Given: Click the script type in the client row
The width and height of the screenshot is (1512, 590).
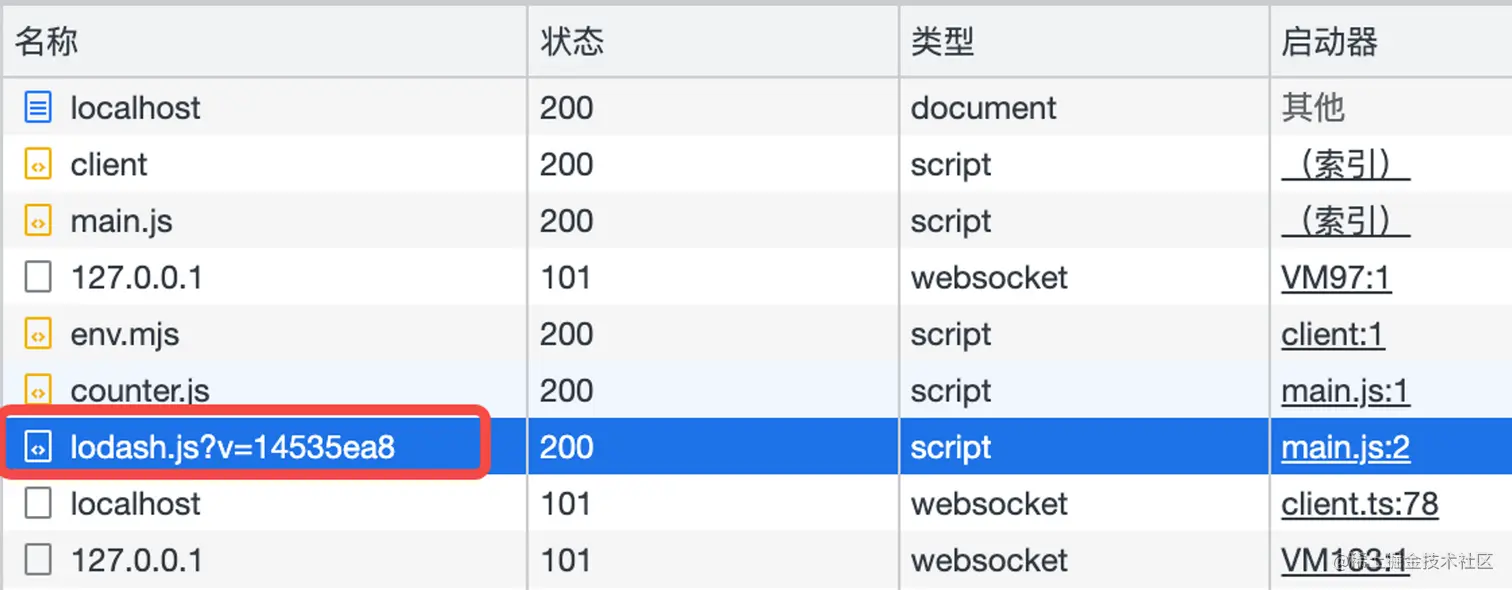Looking at the screenshot, I should click(x=951, y=165).
